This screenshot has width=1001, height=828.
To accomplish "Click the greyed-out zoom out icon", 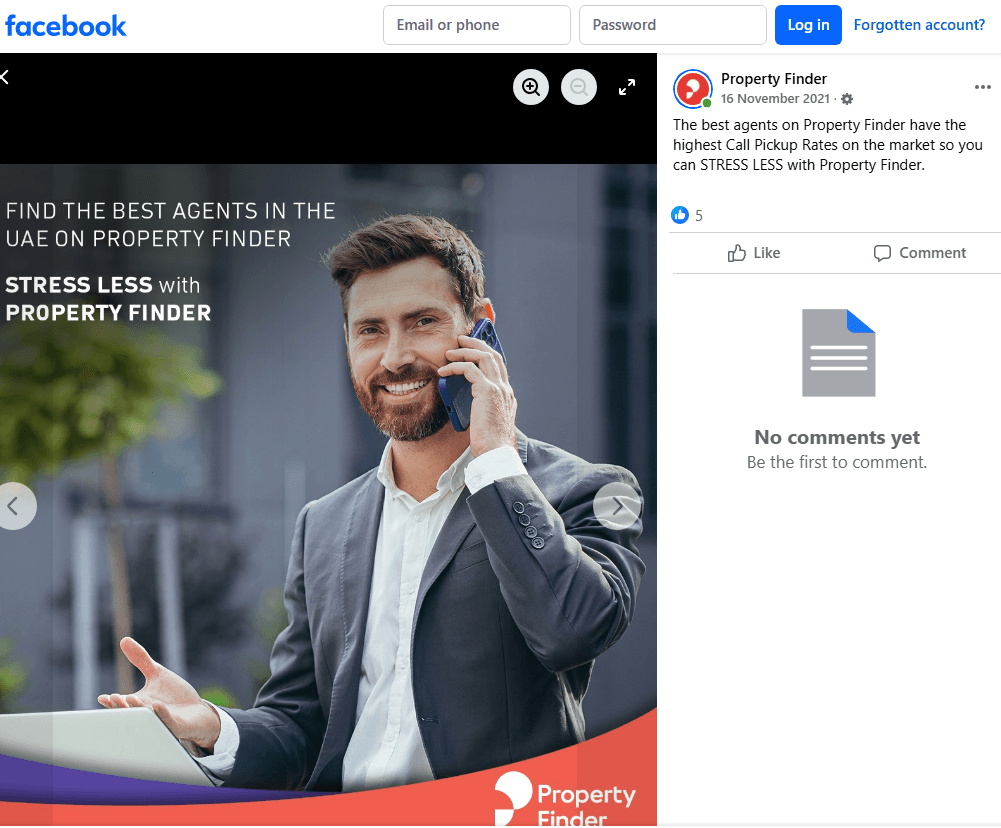I will [578, 87].
